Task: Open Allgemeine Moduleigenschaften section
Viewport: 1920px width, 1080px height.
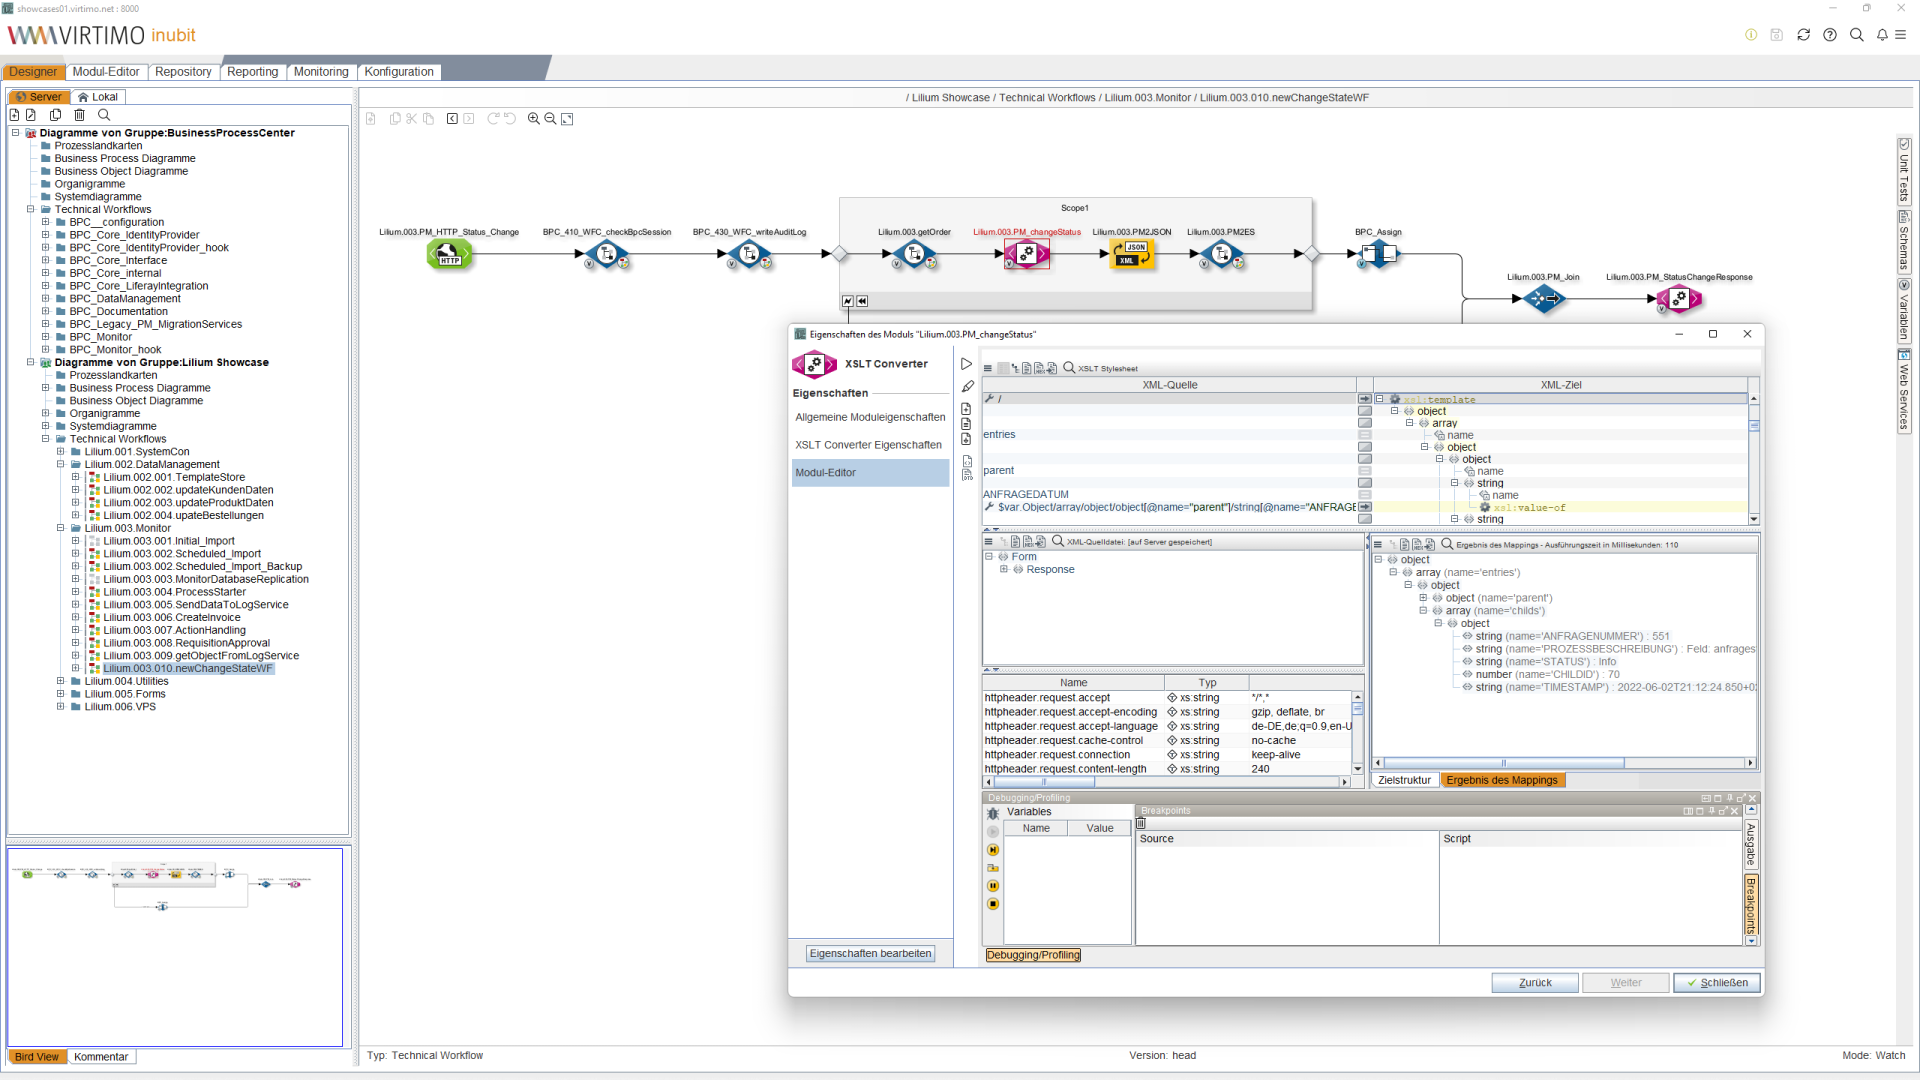Action: [x=870, y=417]
